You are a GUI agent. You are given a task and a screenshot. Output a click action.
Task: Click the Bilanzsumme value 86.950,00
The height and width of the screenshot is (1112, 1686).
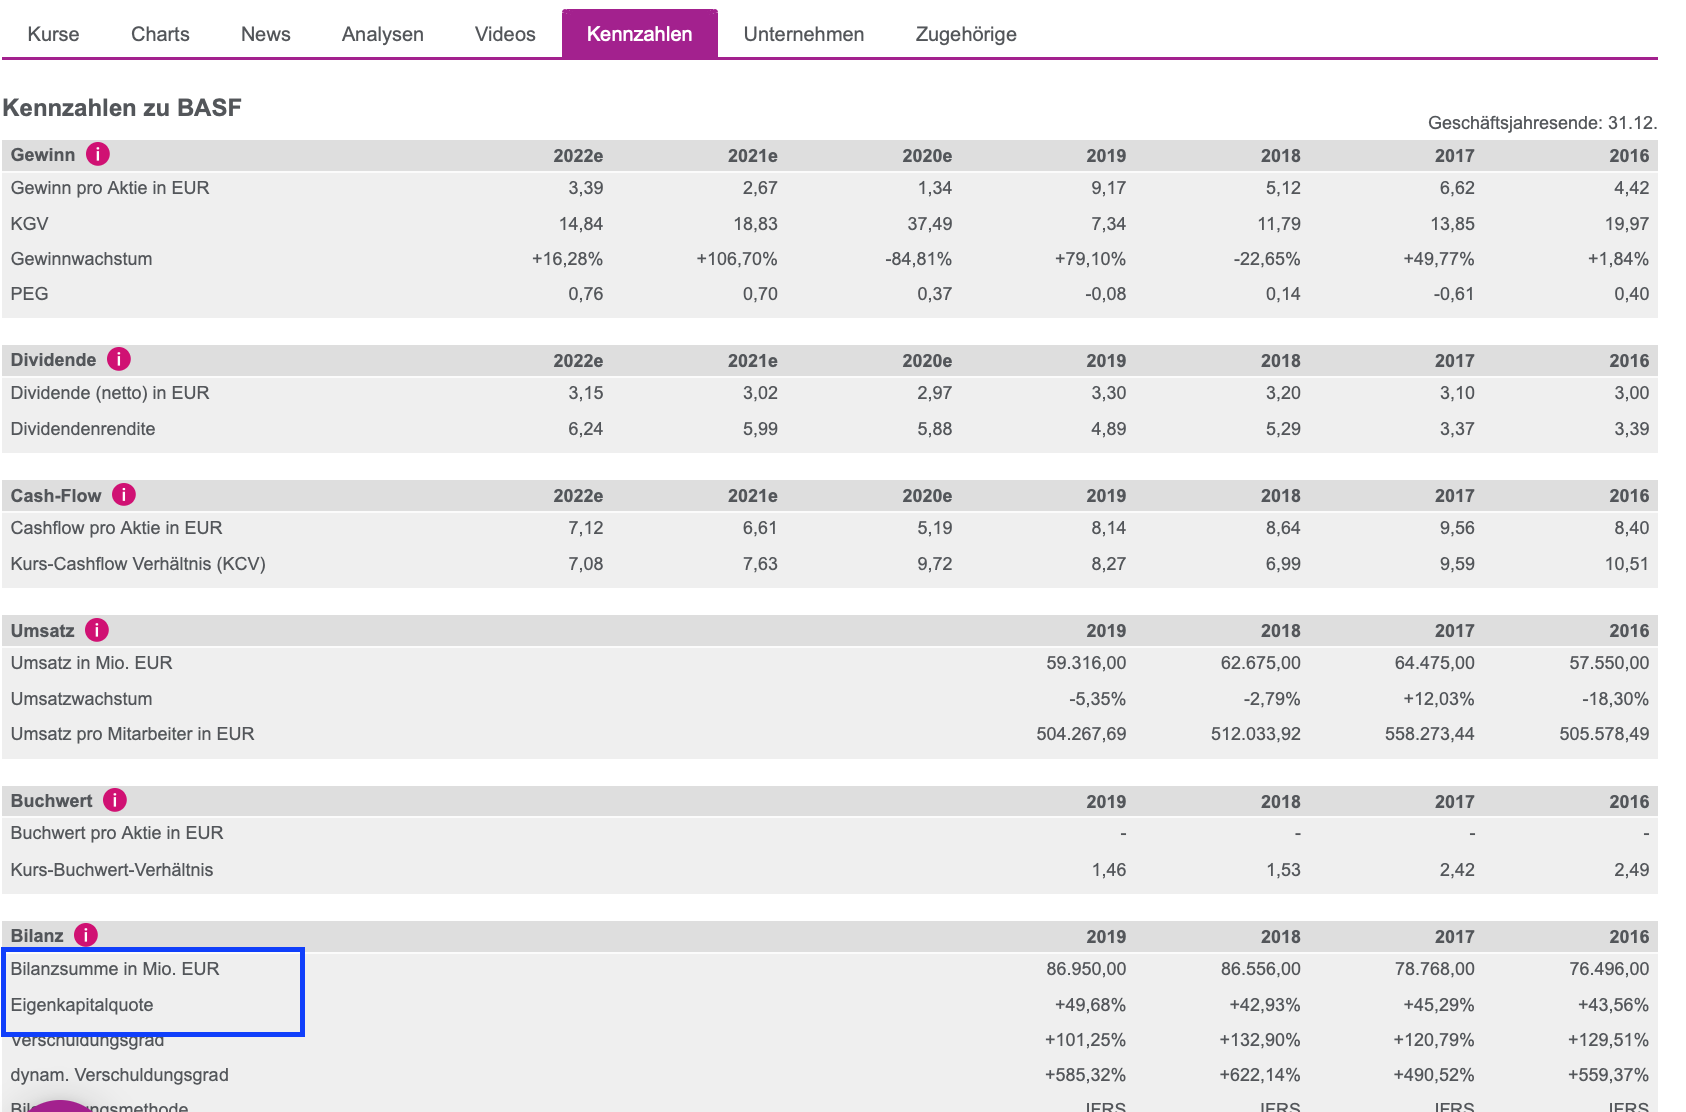[x=1086, y=969]
